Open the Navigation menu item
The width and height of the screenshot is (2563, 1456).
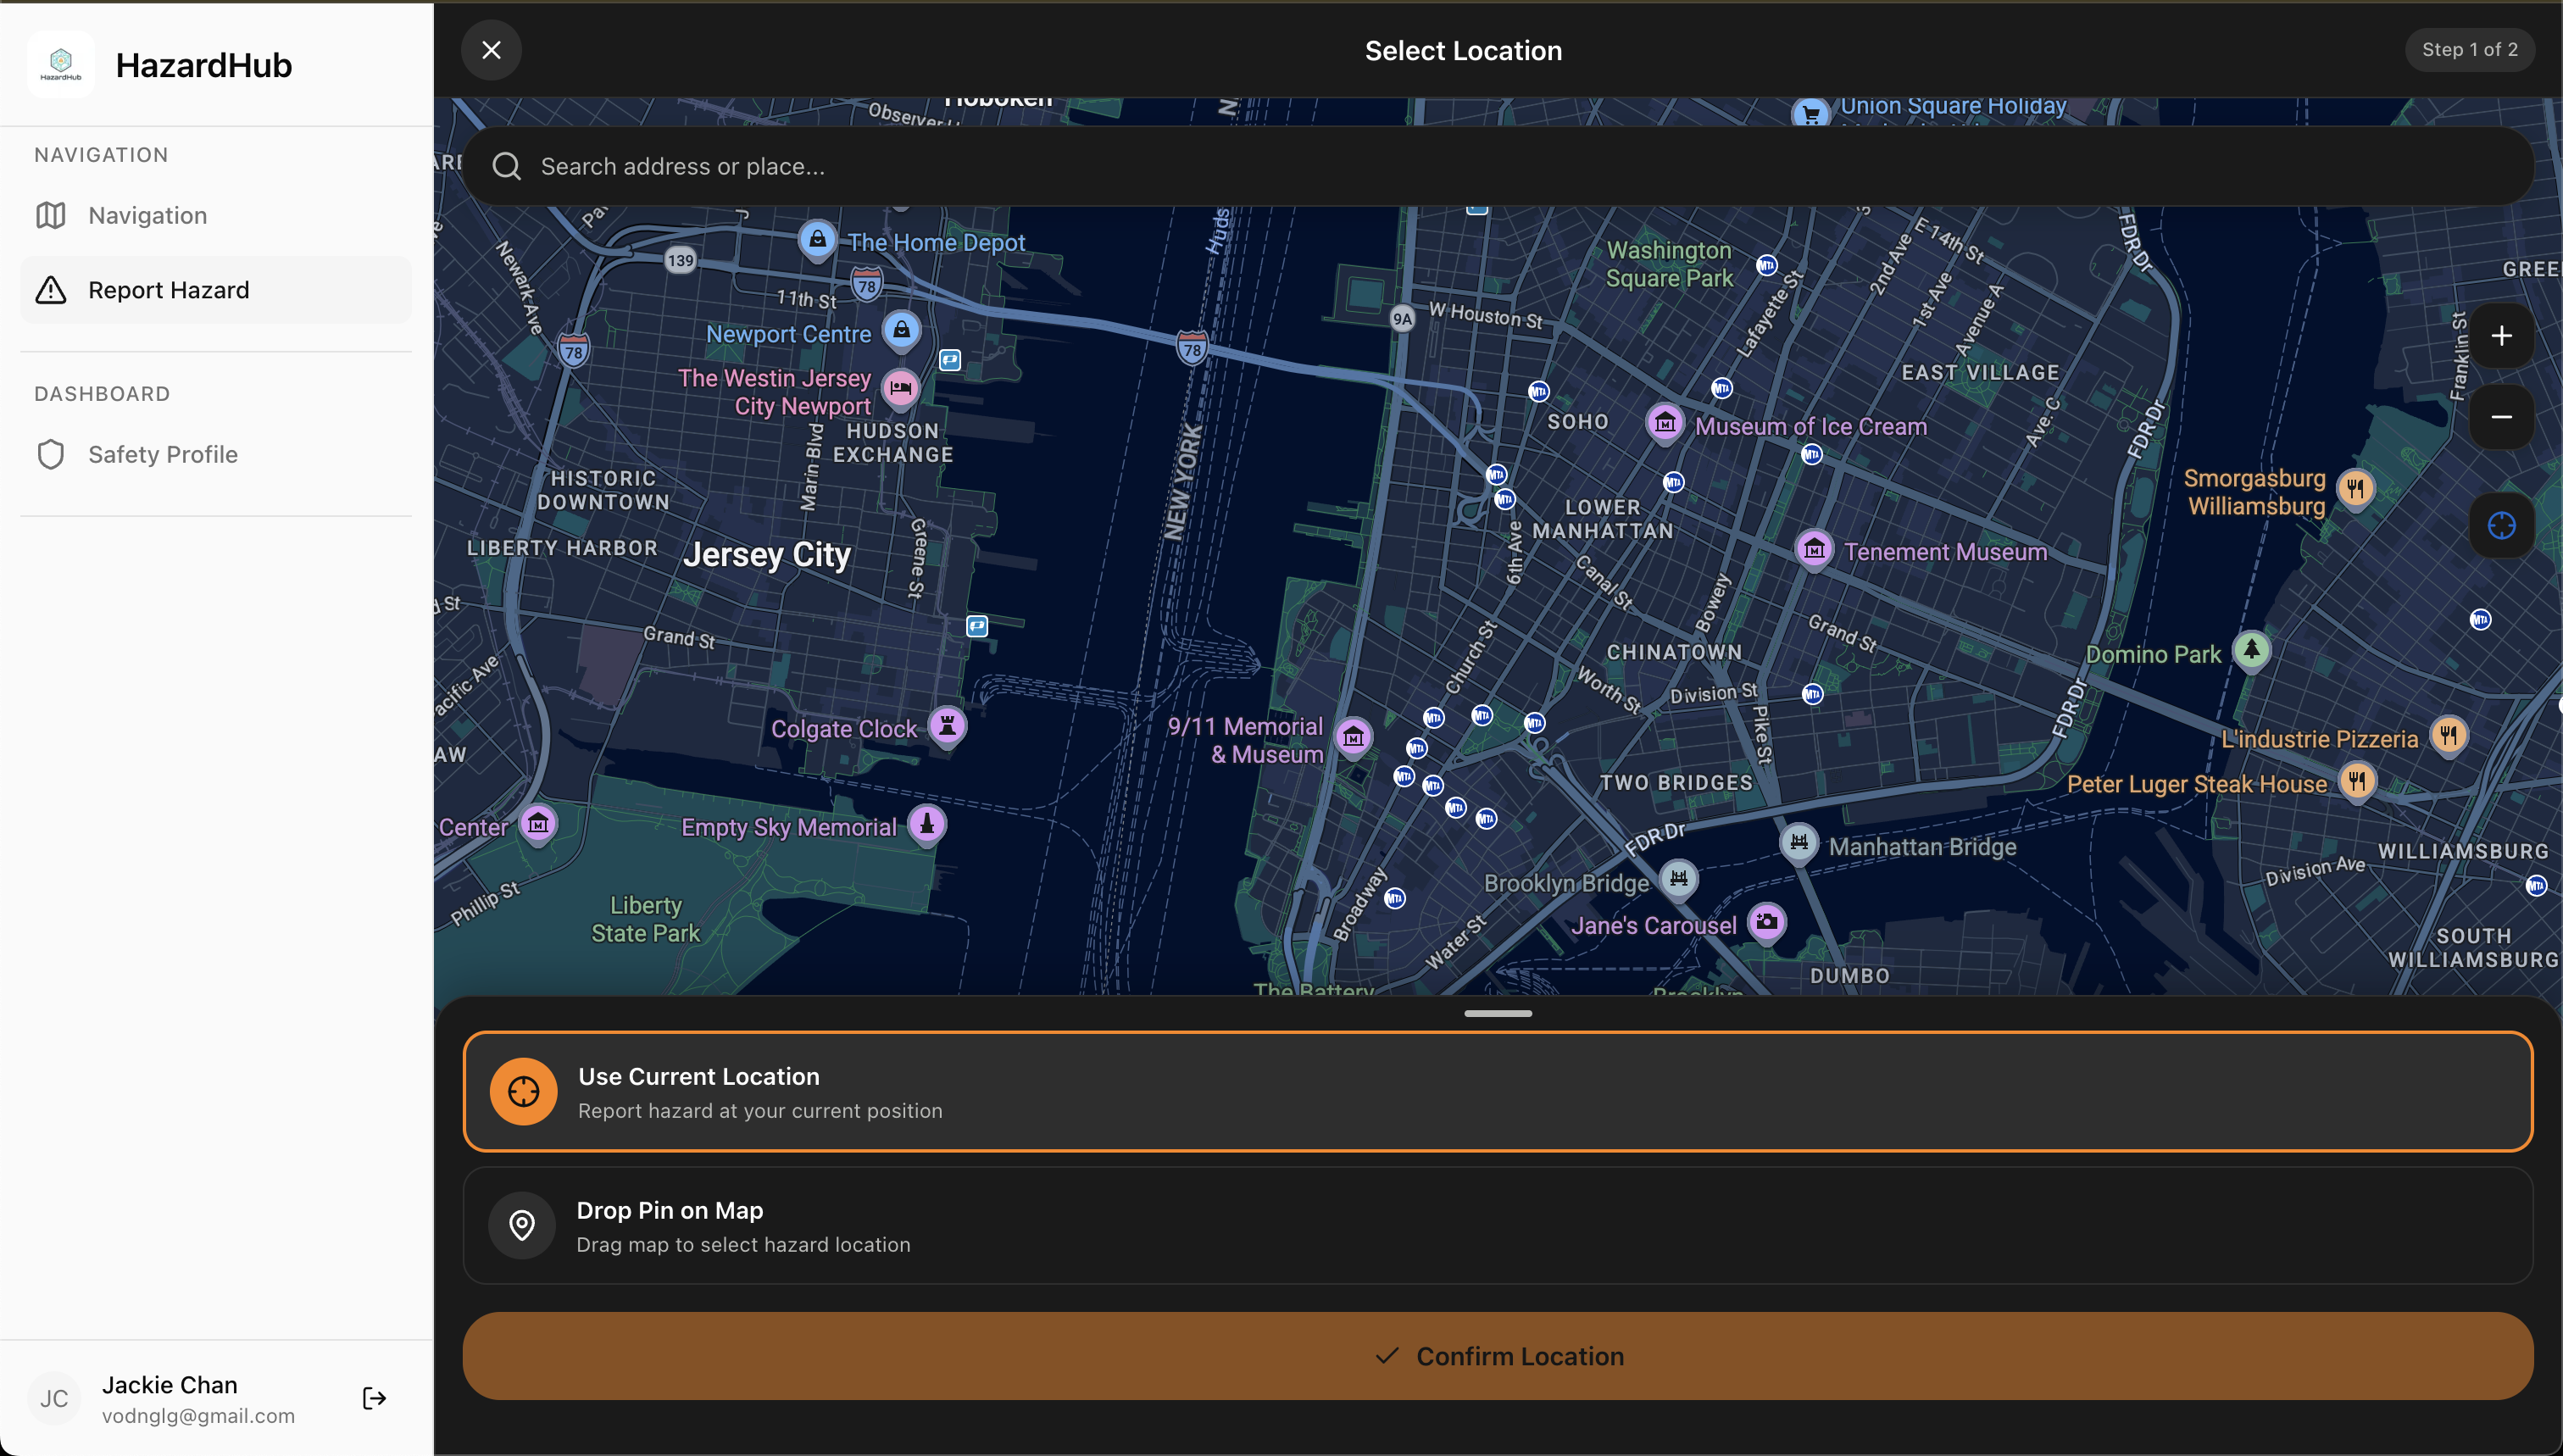147,215
